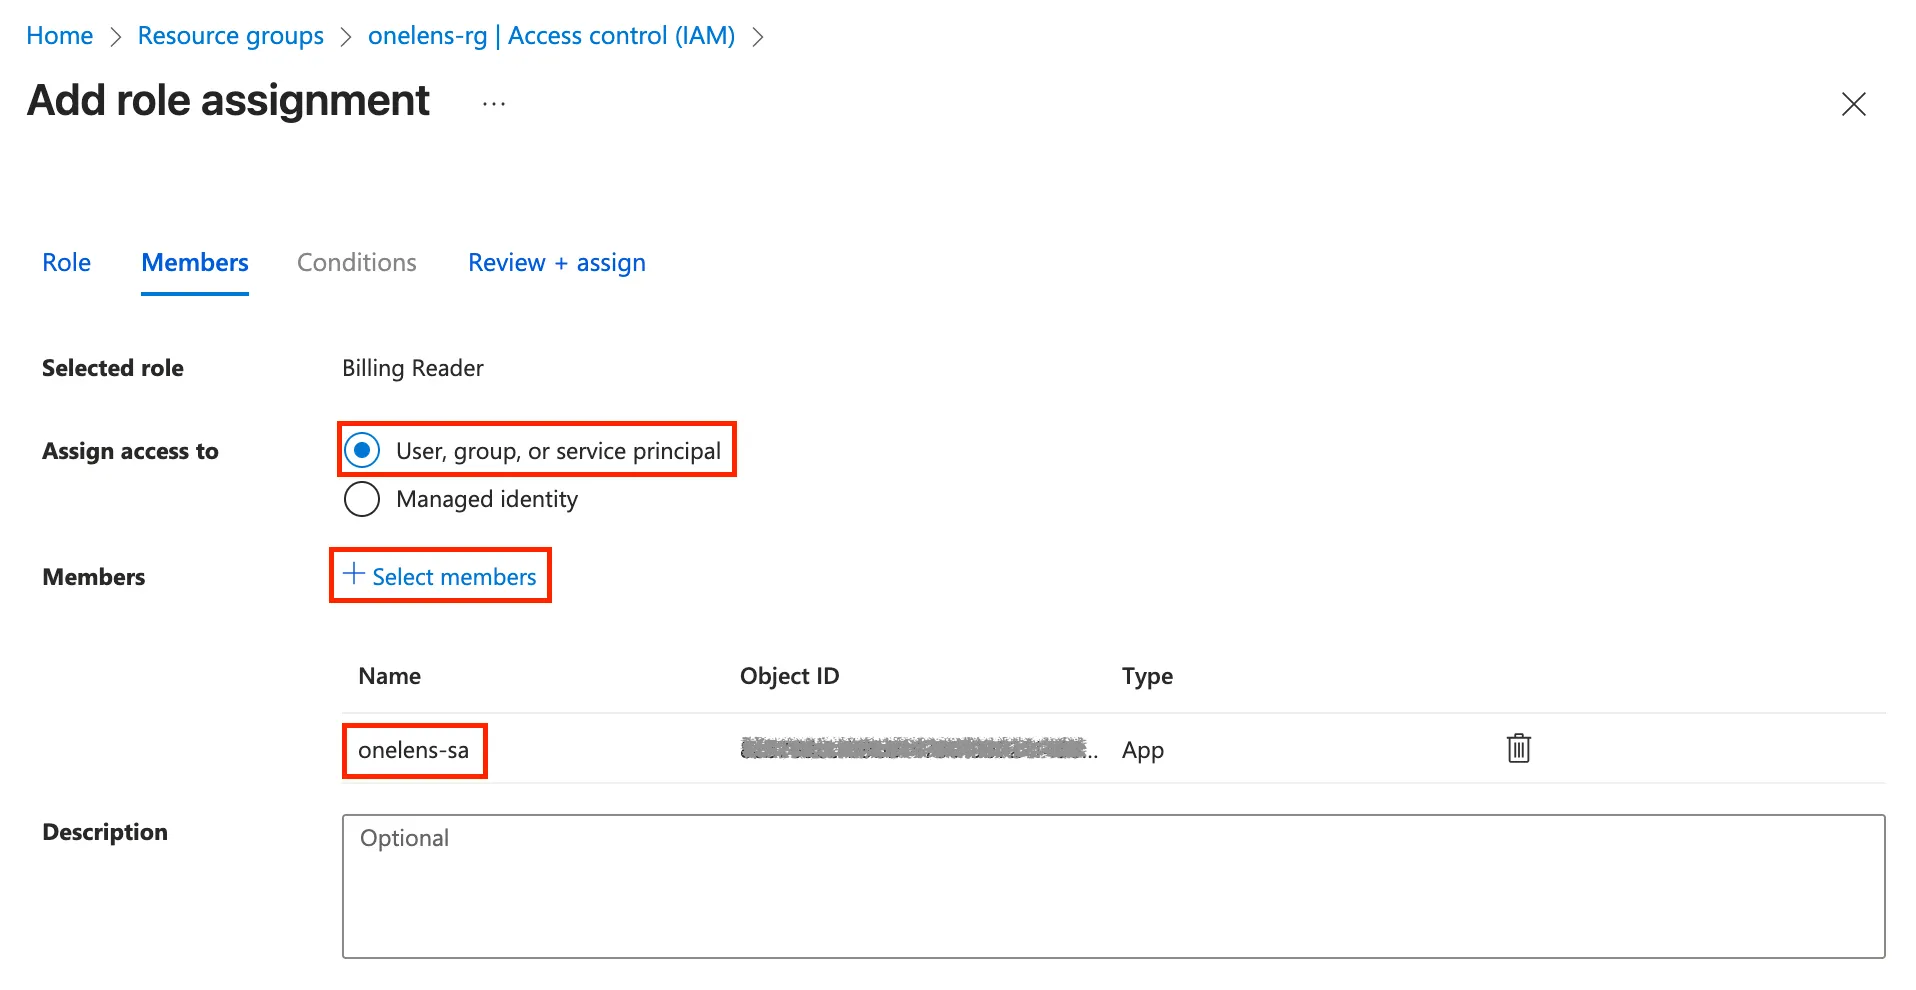Click the Type column header
Image resolution: width=1916 pixels, height=990 pixels.
click(x=1147, y=677)
